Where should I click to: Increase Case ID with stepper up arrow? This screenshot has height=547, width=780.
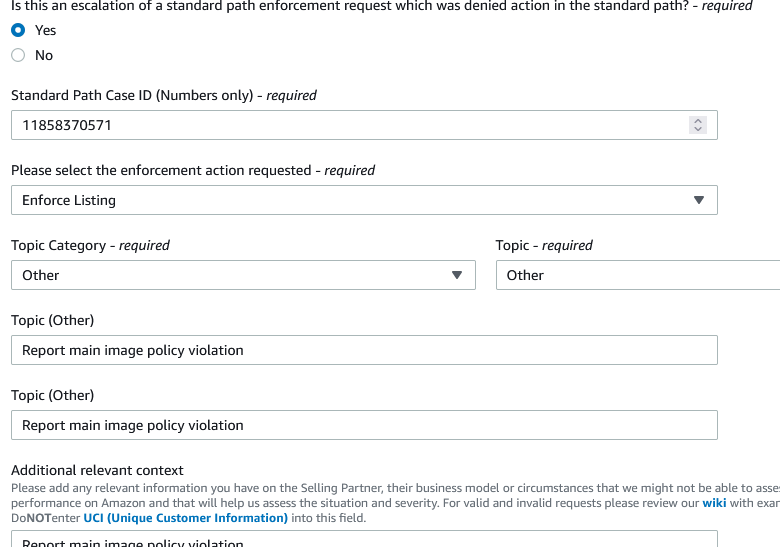(698, 121)
